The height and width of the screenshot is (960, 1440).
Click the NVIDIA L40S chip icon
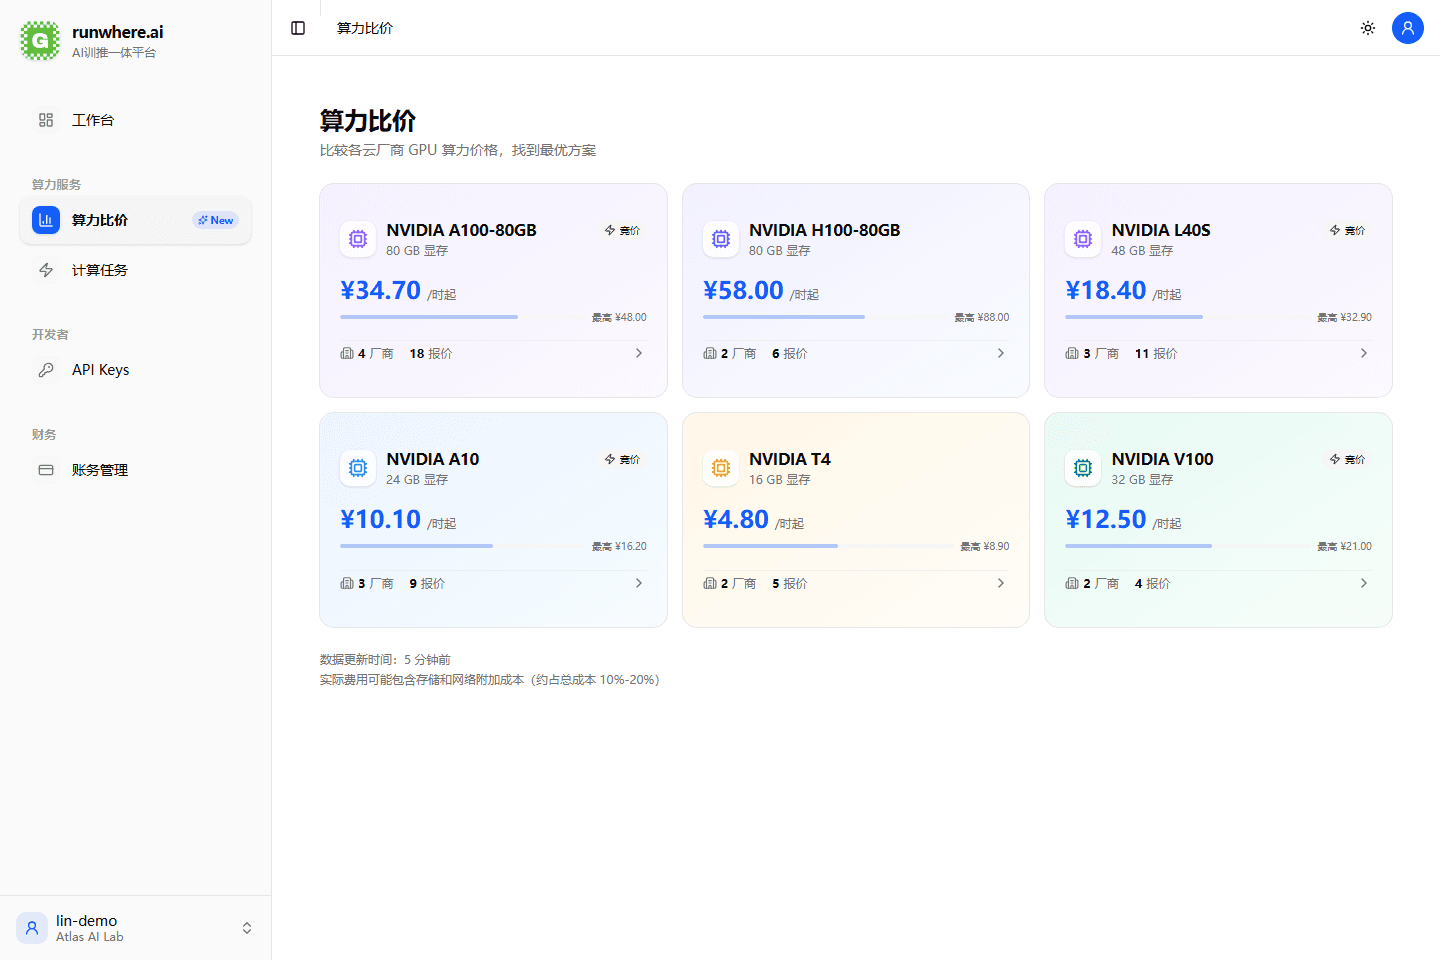[1083, 239]
